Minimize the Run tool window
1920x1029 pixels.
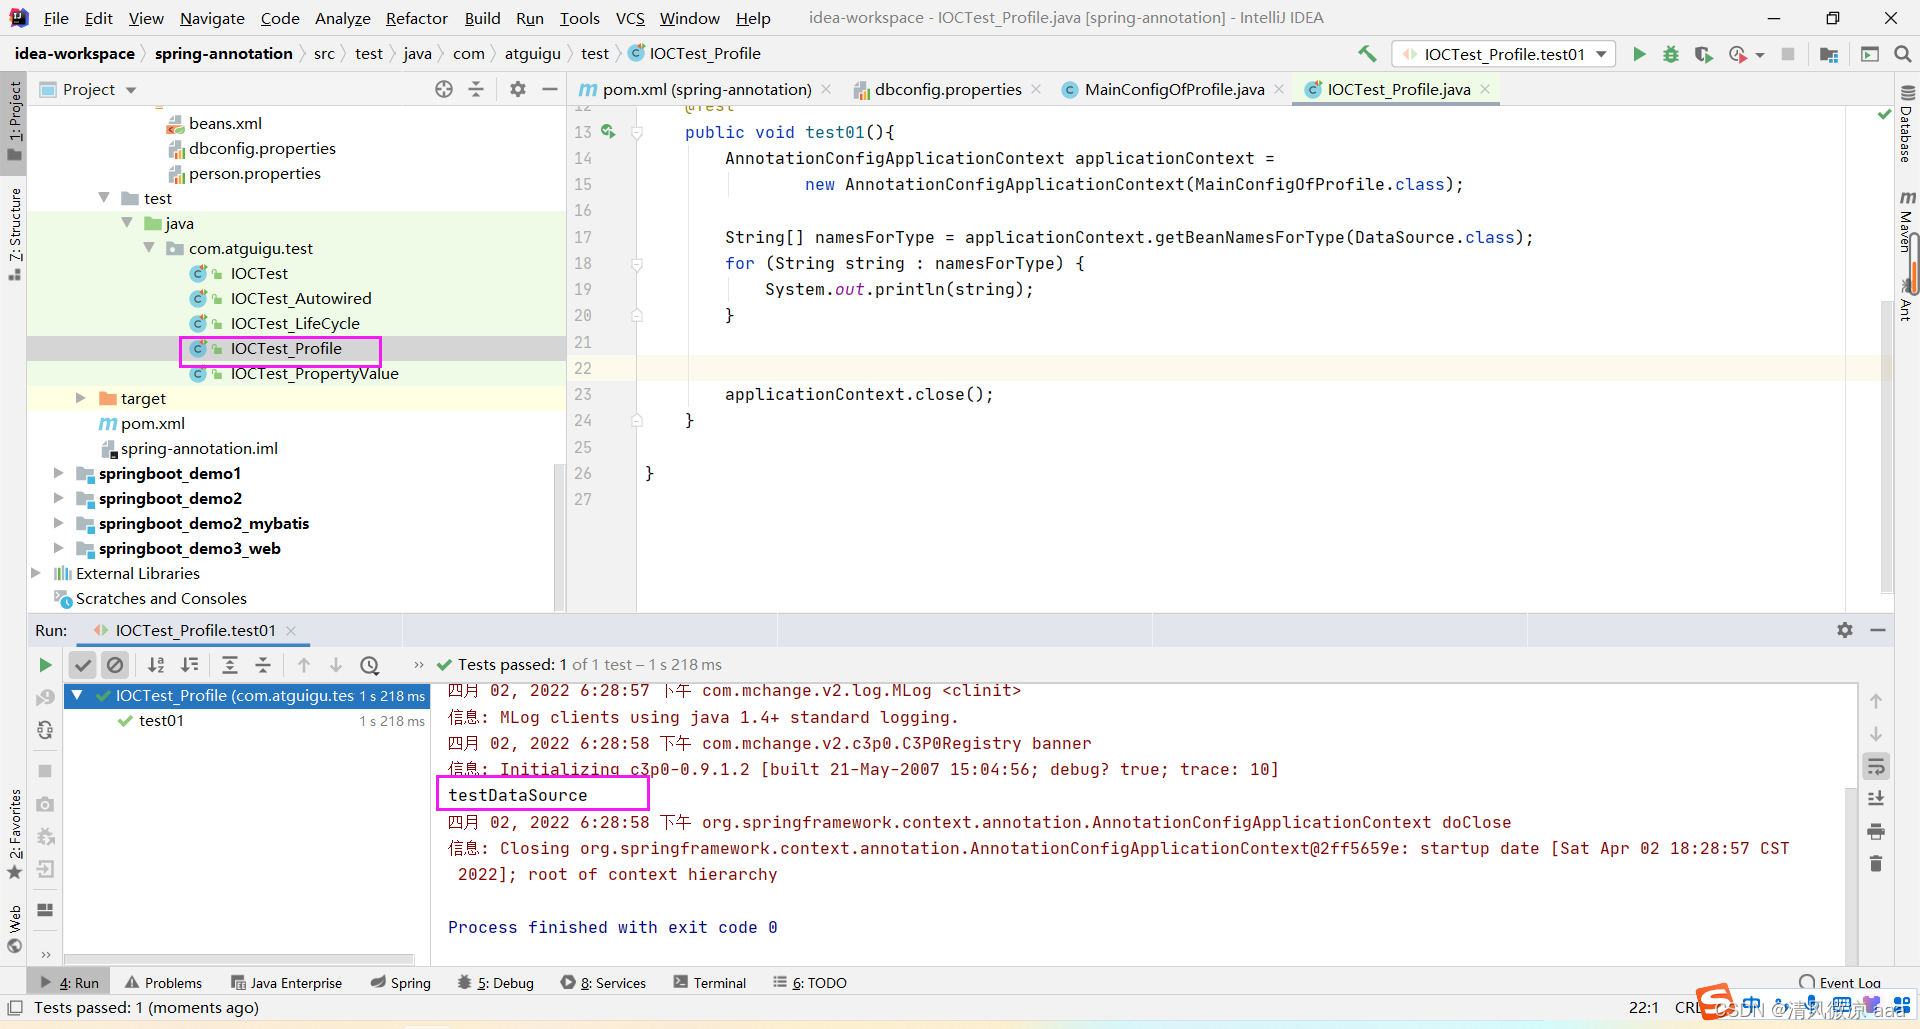1878,630
